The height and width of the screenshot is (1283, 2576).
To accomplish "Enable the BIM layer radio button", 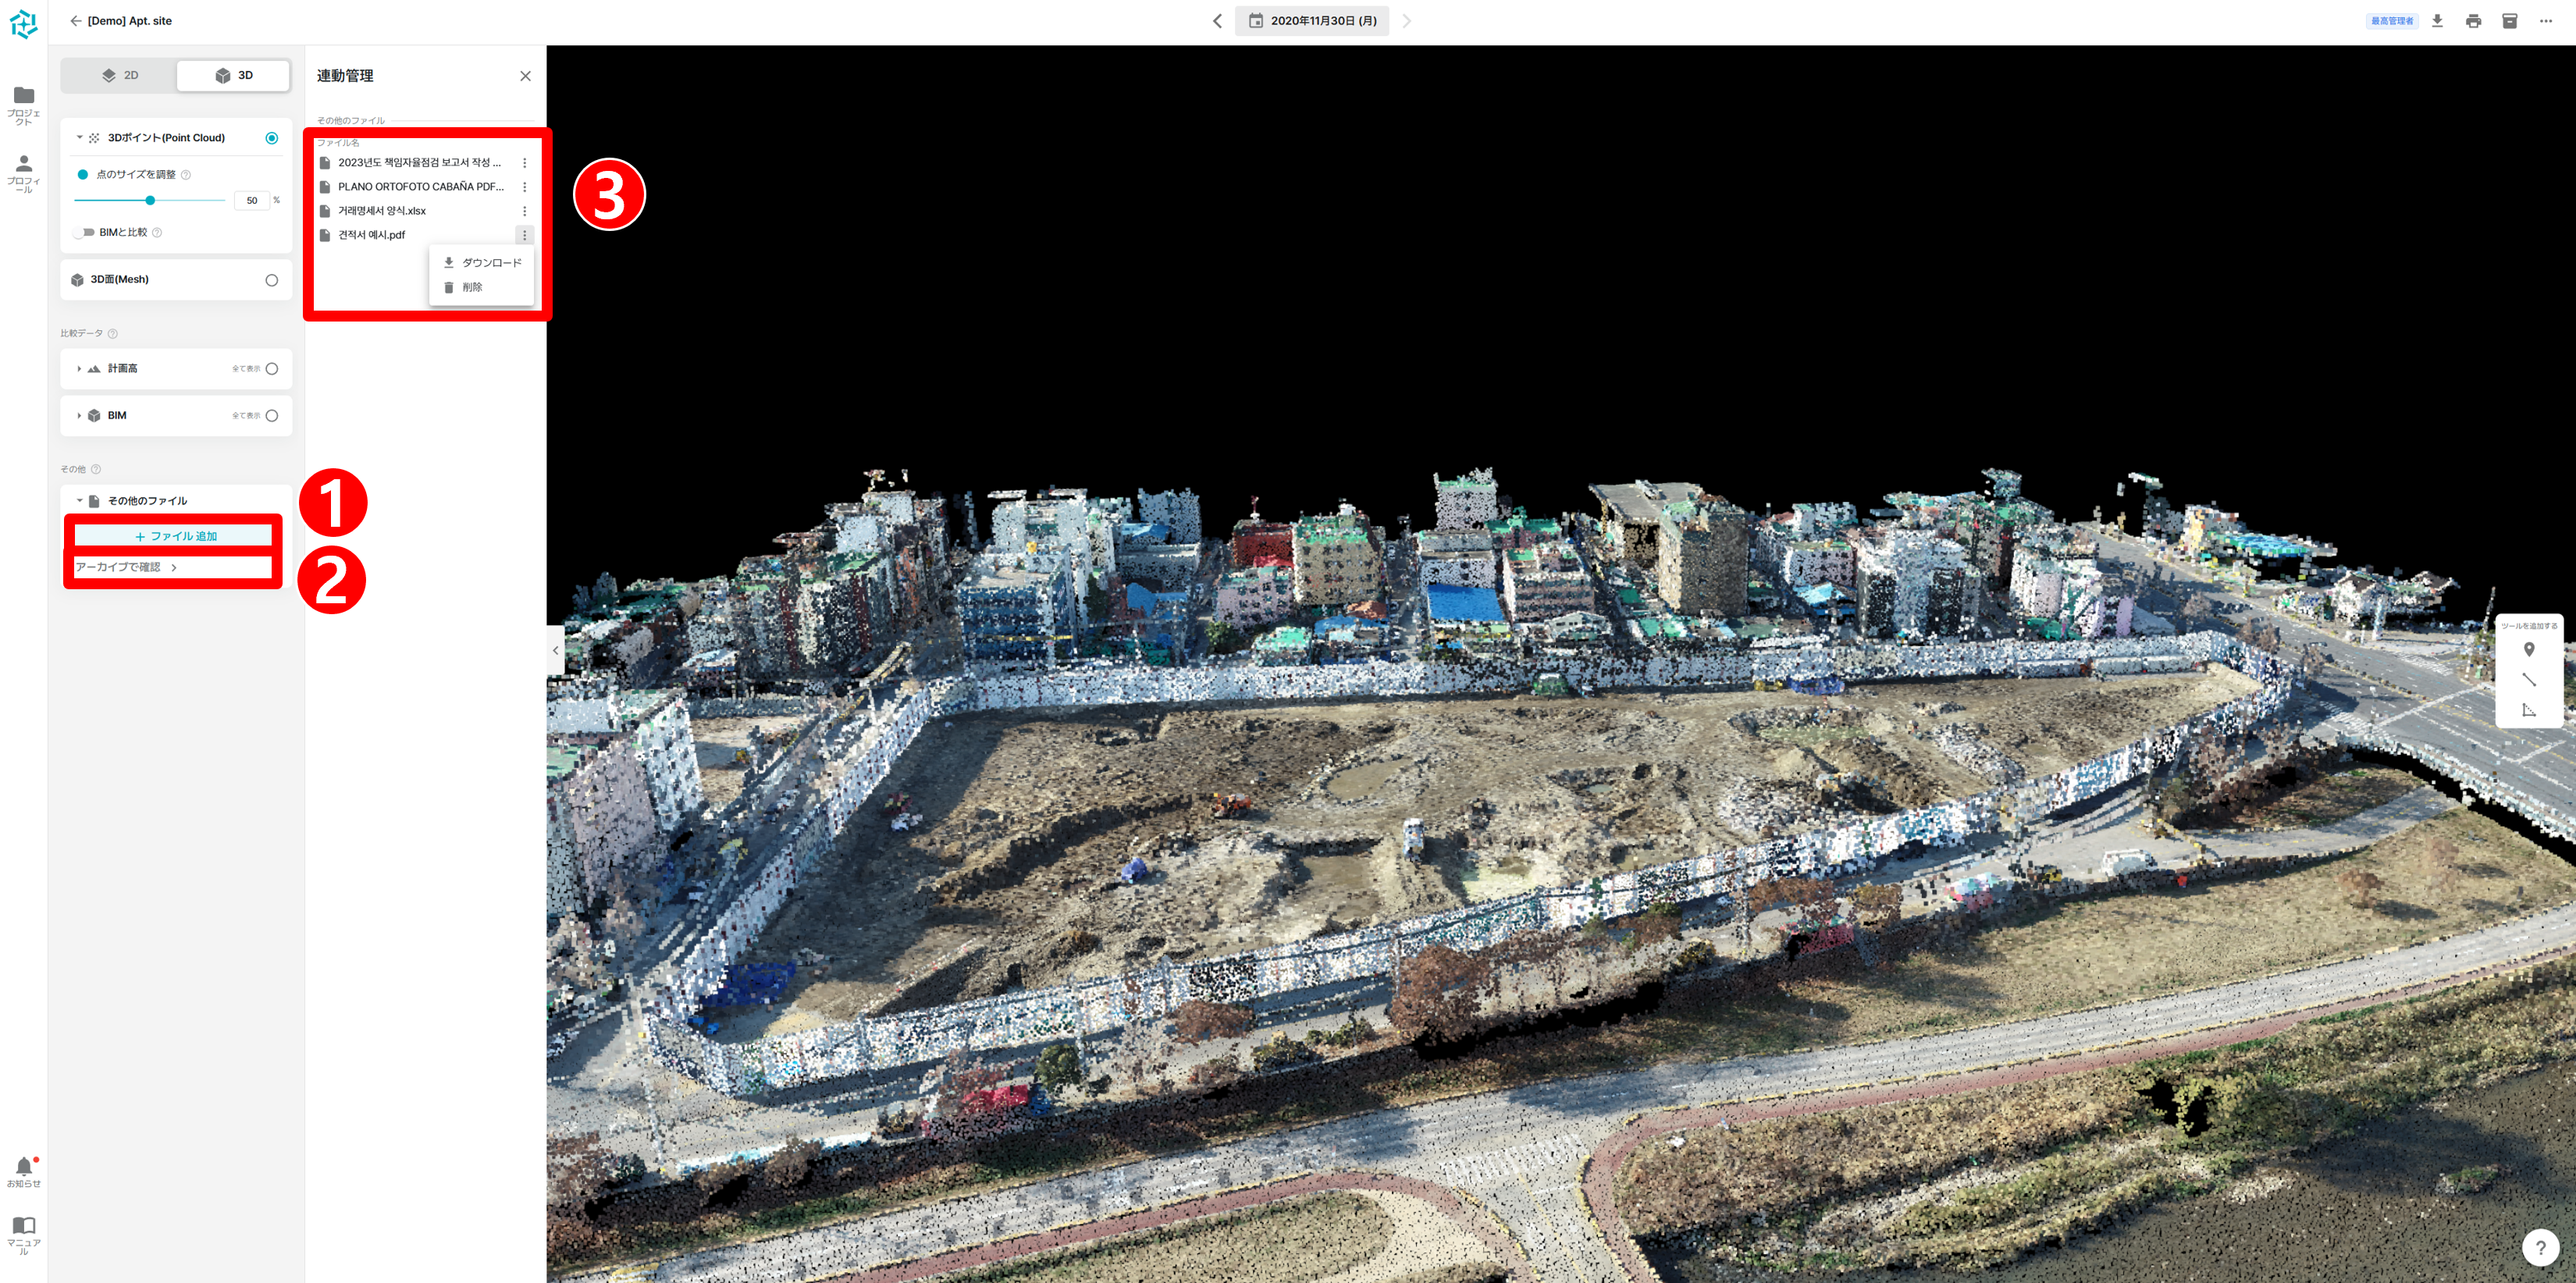I will [x=271, y=416].
